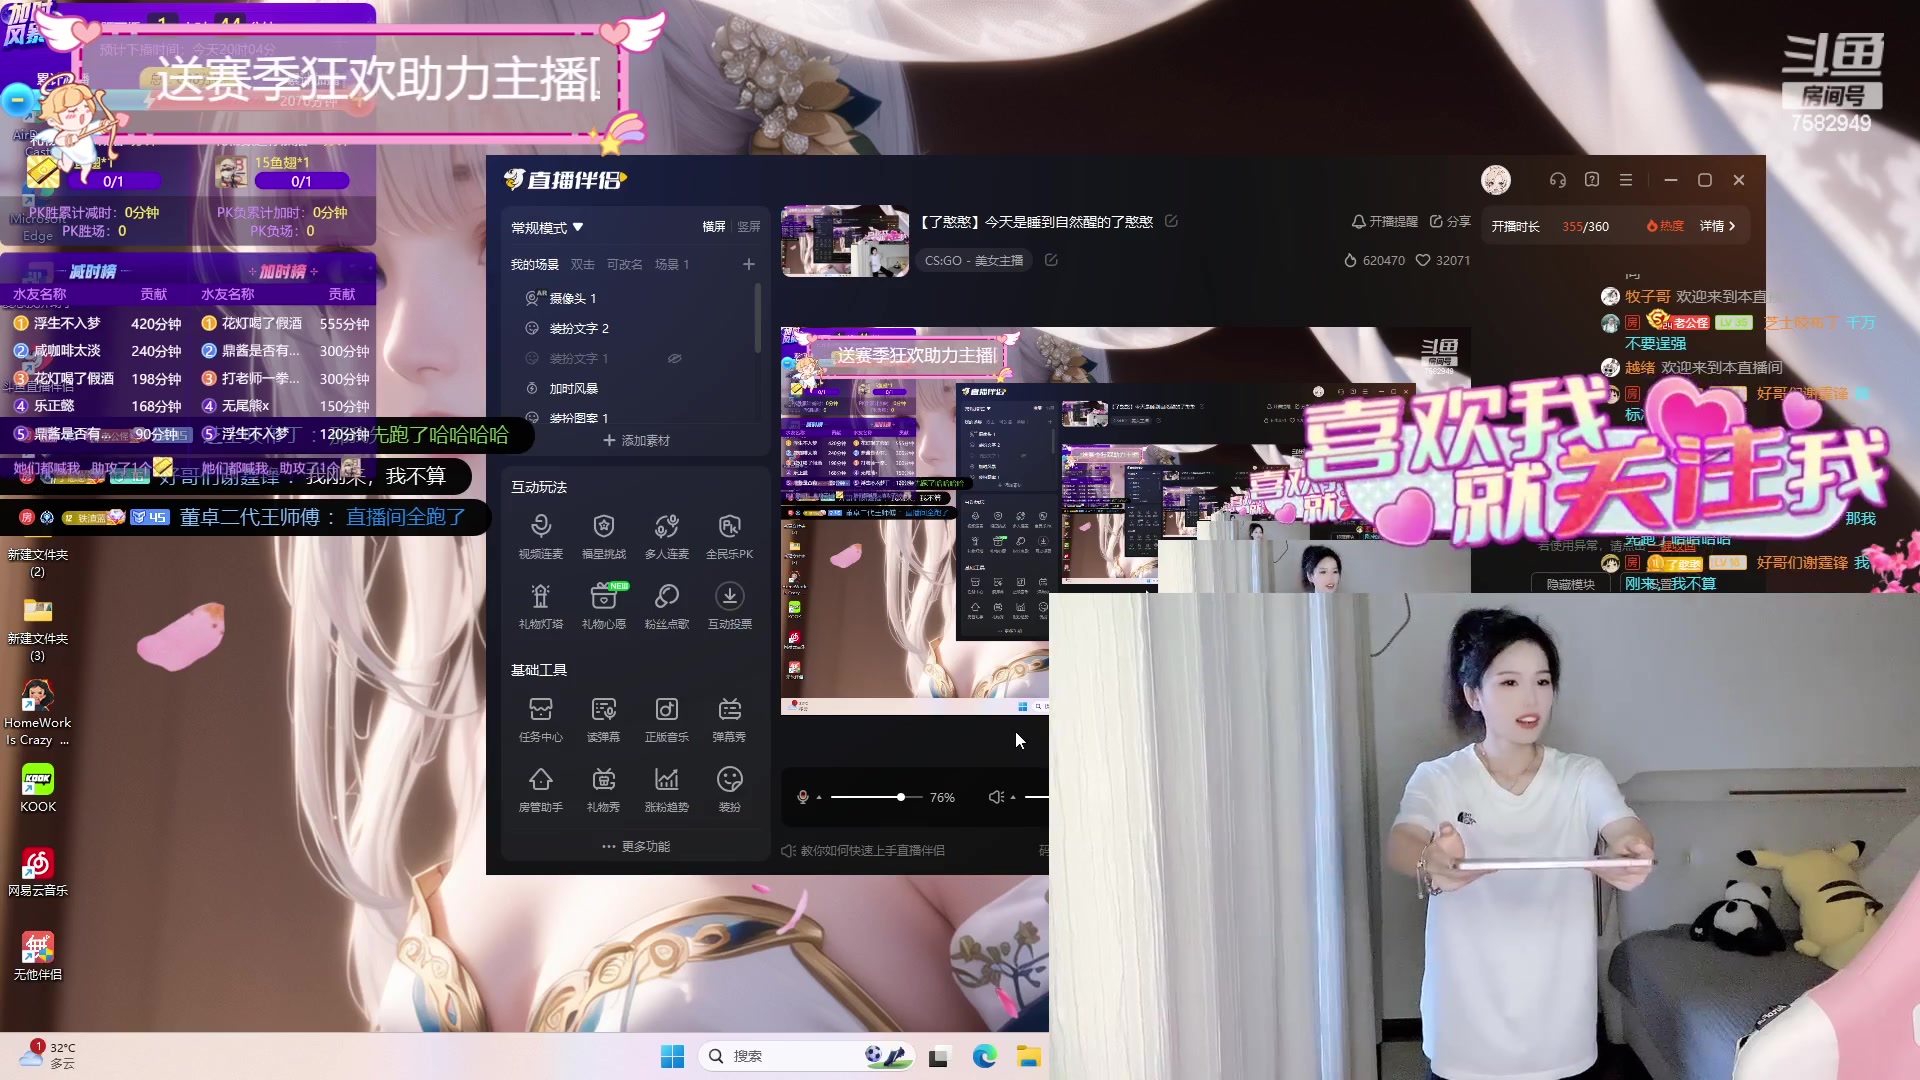Click the customer service headset icon
1920x1080 pixels.
(x=1557, y=180)
